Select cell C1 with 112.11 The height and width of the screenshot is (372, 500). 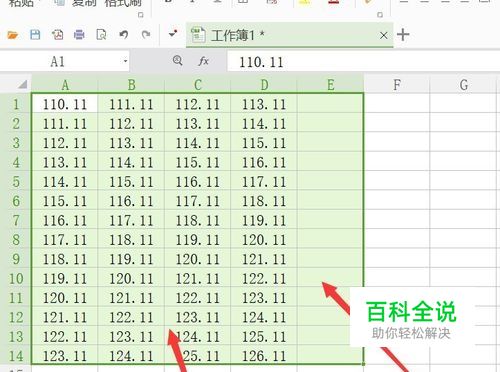[197, 104]
